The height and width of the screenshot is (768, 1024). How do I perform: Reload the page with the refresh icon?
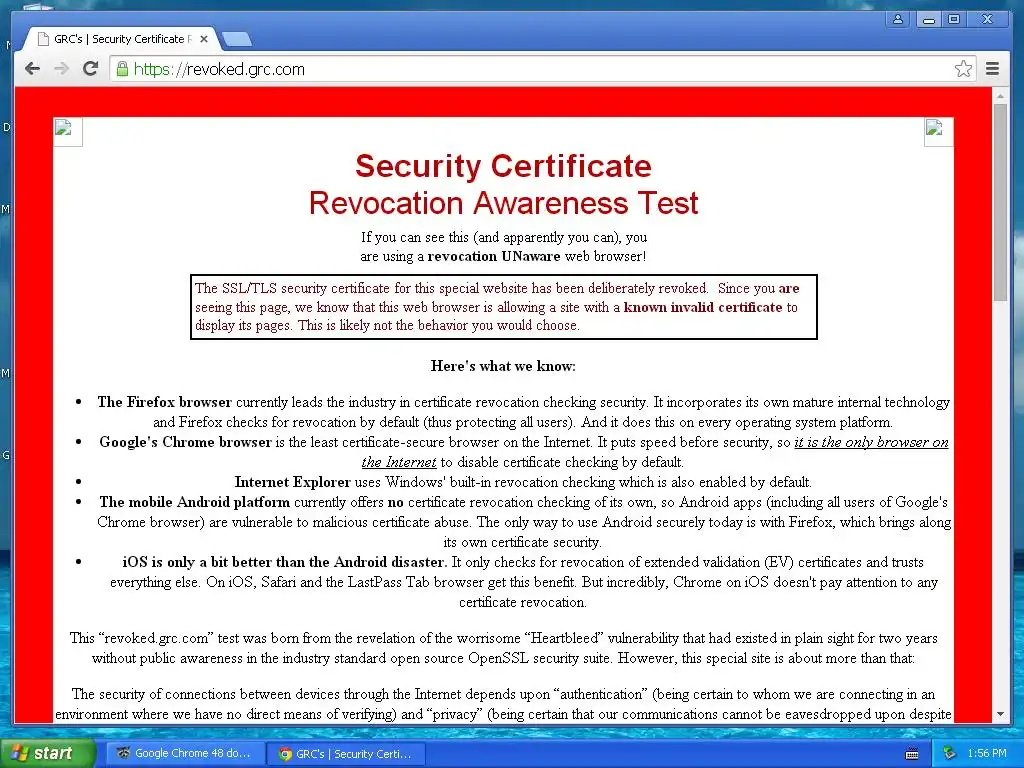coord(91,69)
